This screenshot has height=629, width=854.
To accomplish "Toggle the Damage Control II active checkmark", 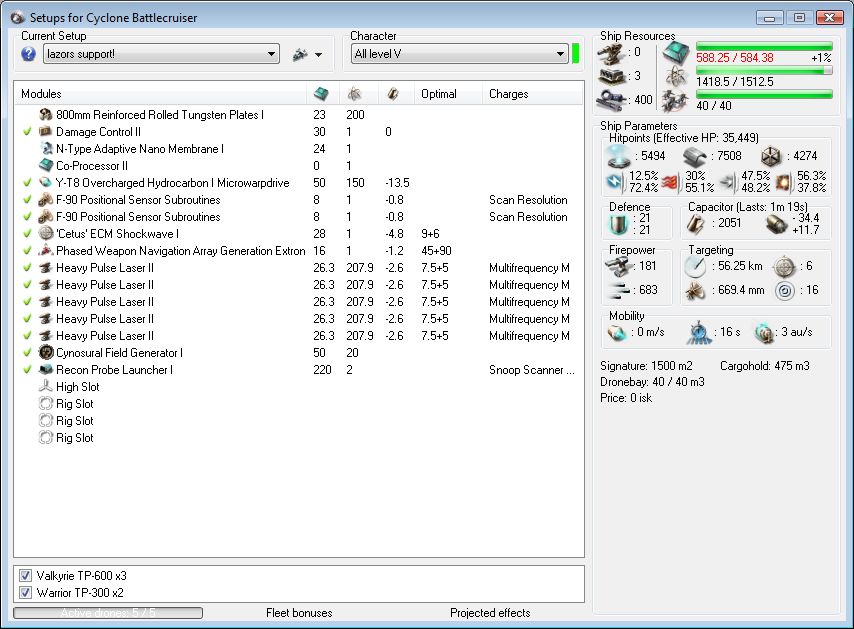I will point(27,131).
